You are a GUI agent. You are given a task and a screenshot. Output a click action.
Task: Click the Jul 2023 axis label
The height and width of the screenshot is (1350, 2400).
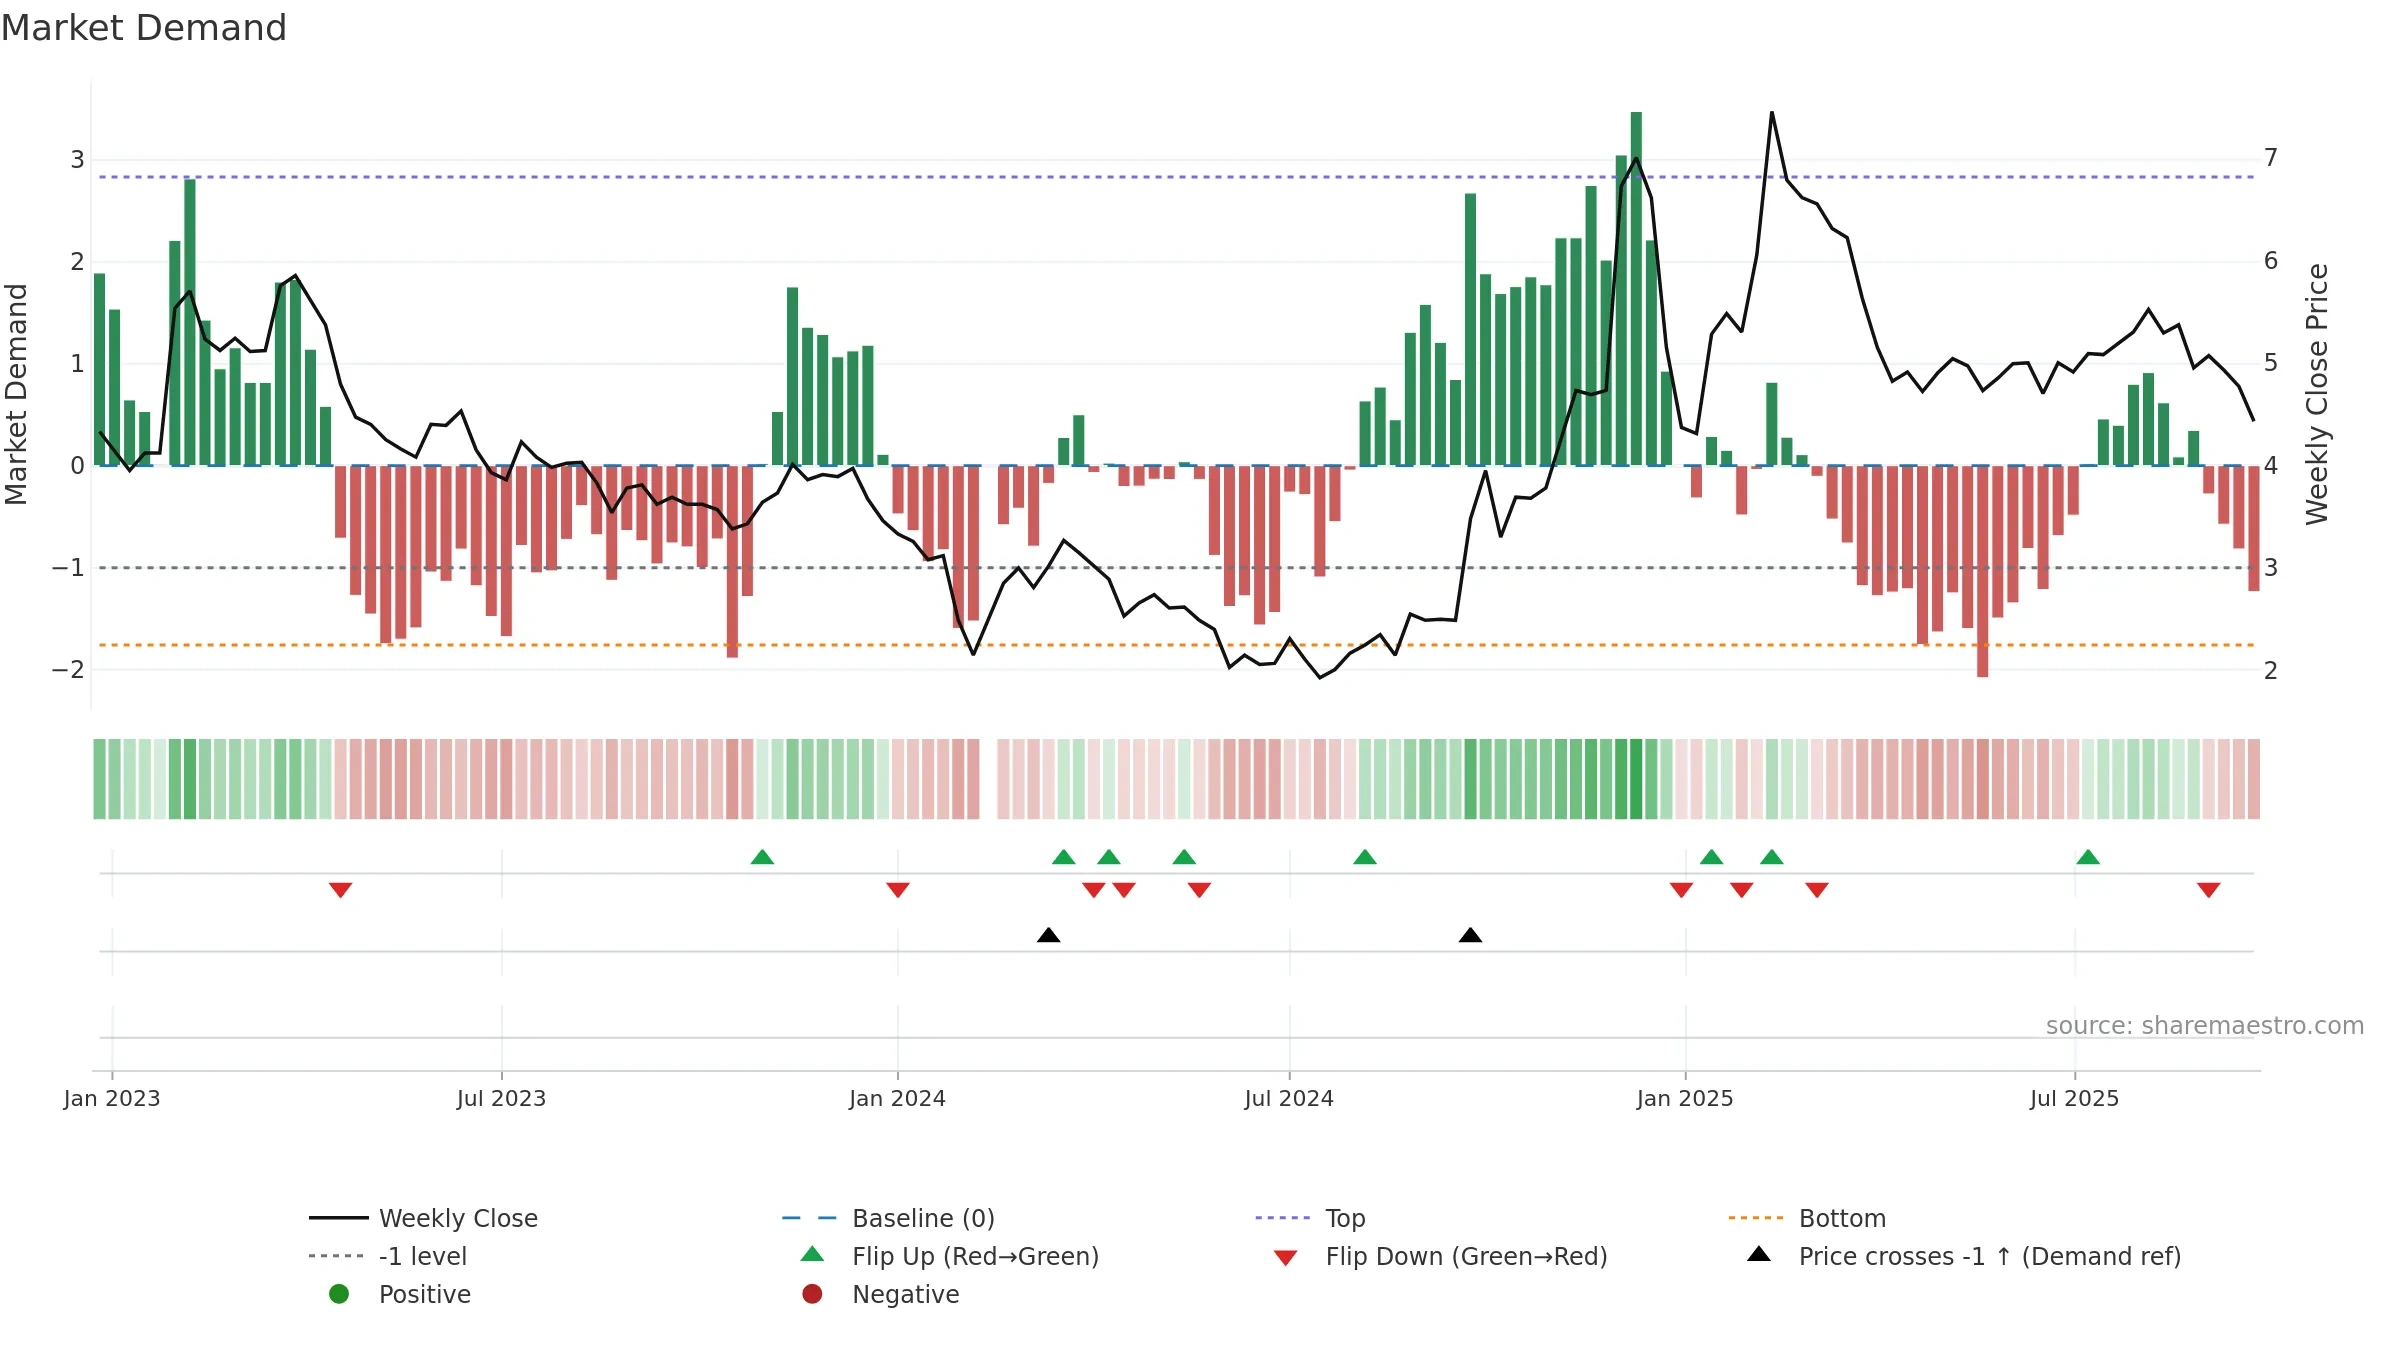click(x=501, y=1098)
